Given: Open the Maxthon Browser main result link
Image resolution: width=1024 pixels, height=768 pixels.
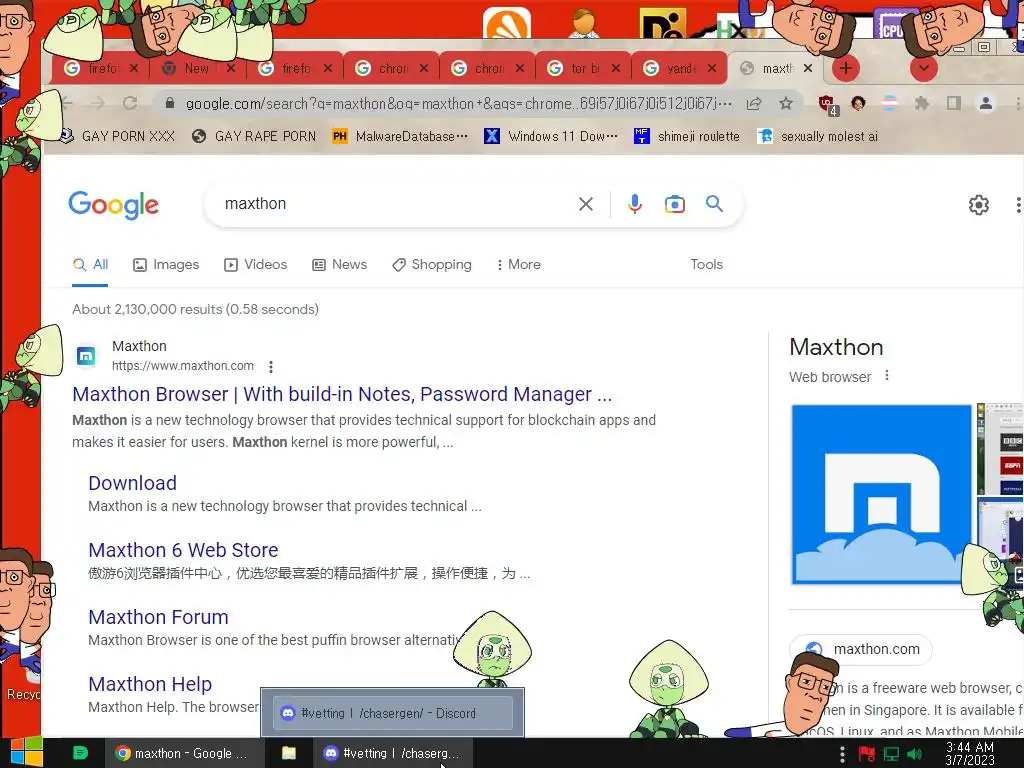Looking at the screenshot, I should (342, 394).
